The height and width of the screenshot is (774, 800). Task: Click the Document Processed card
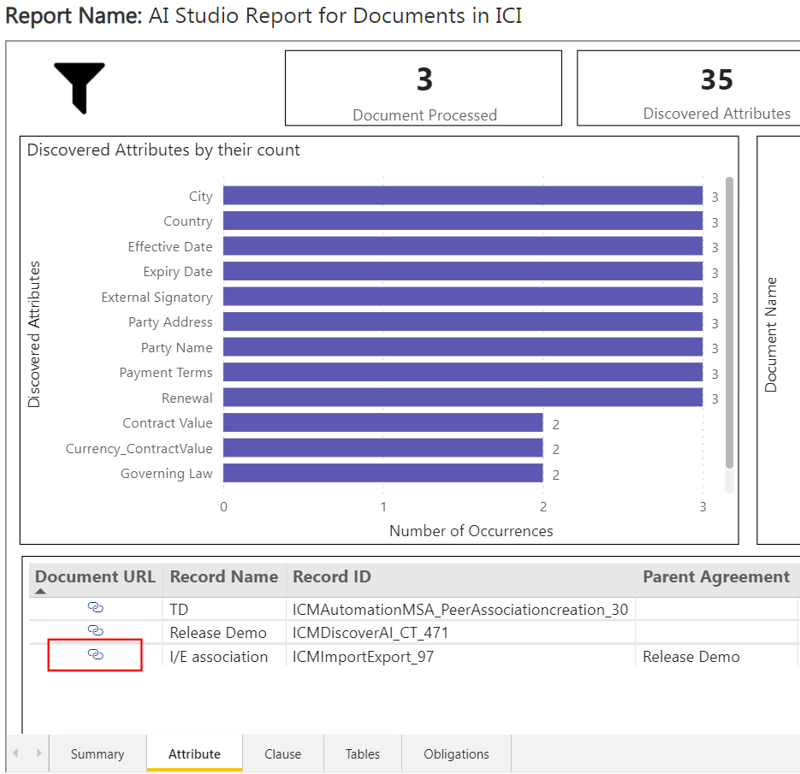(x=424, y=89)
